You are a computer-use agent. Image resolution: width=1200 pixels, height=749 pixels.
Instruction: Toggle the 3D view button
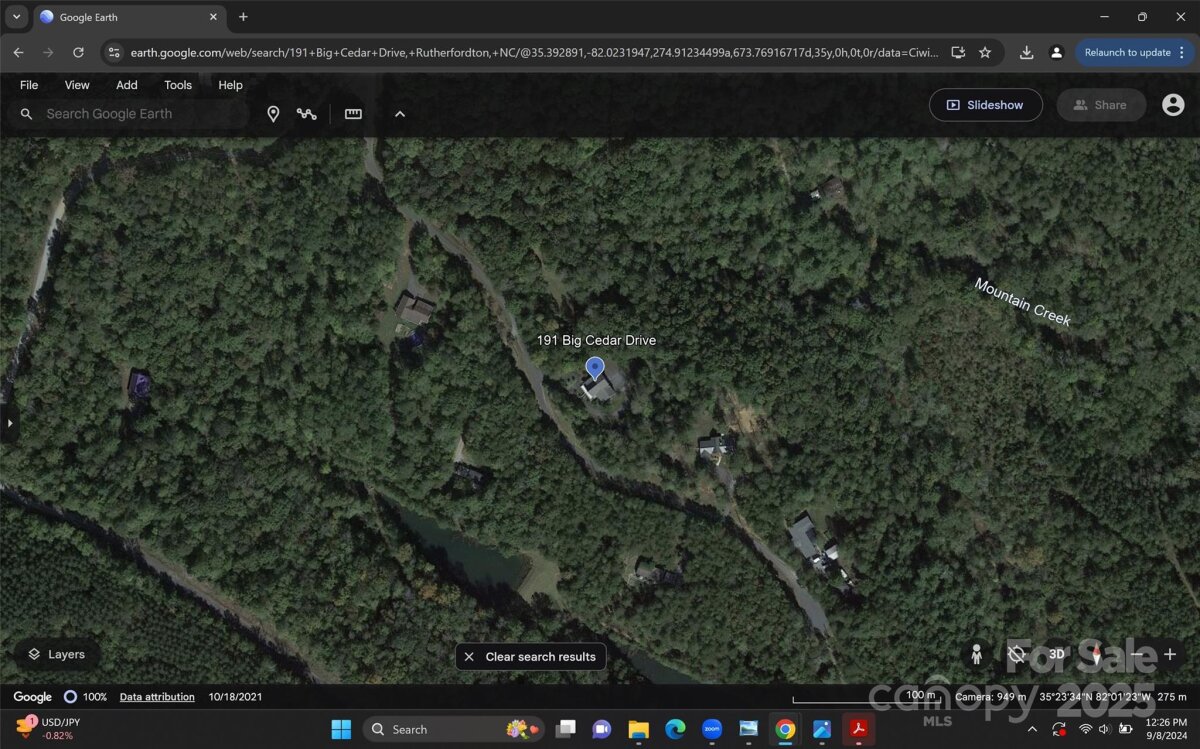(1057, 655)
